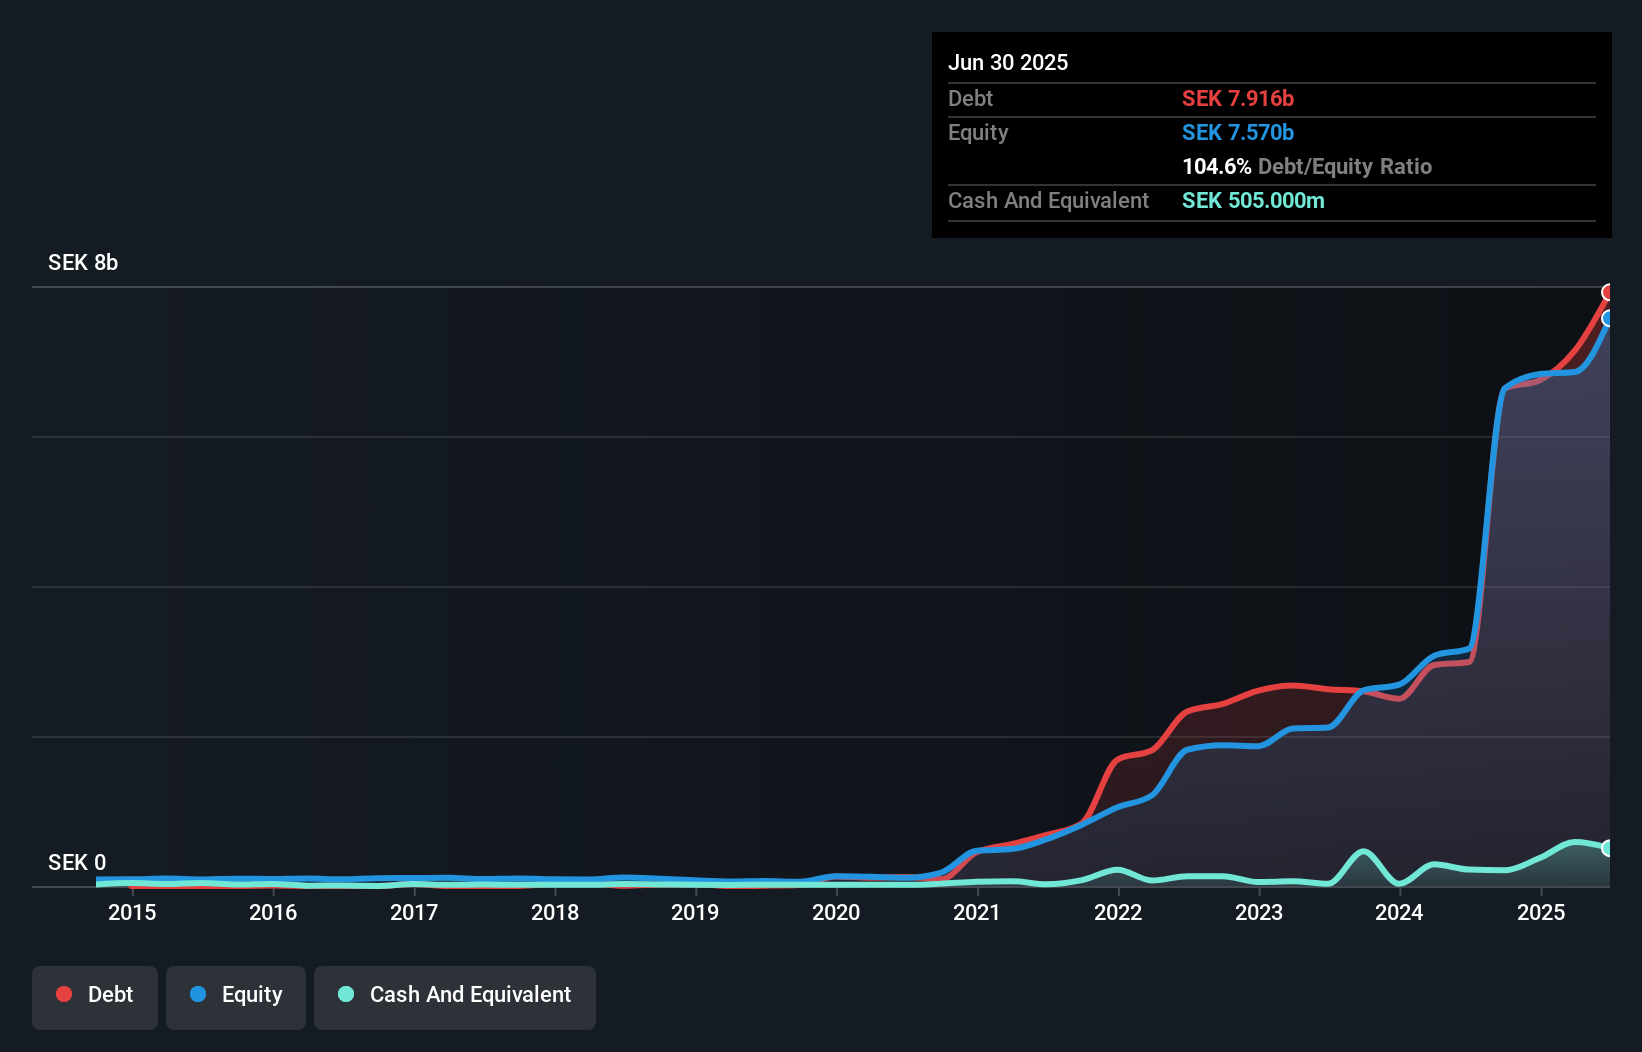Viewport: 1642px width, 1052px height.
Task: Select the red Debt endpoint marker
Action: (1608, 292)
